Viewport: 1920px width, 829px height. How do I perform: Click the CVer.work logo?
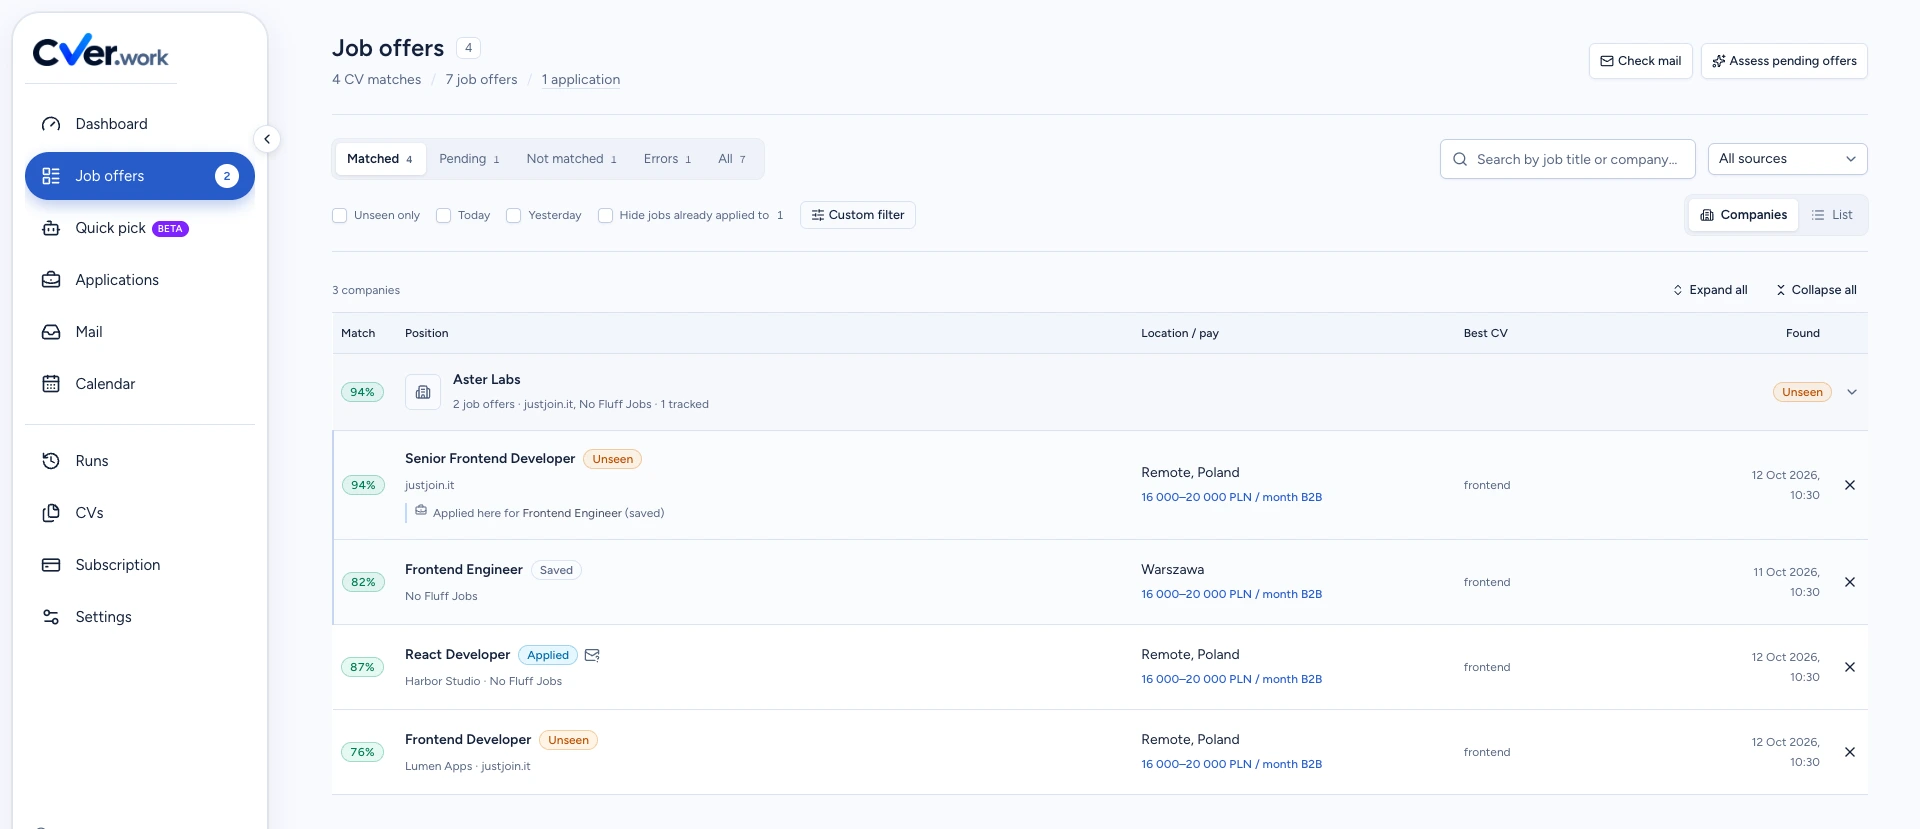(x=101, y=52)
